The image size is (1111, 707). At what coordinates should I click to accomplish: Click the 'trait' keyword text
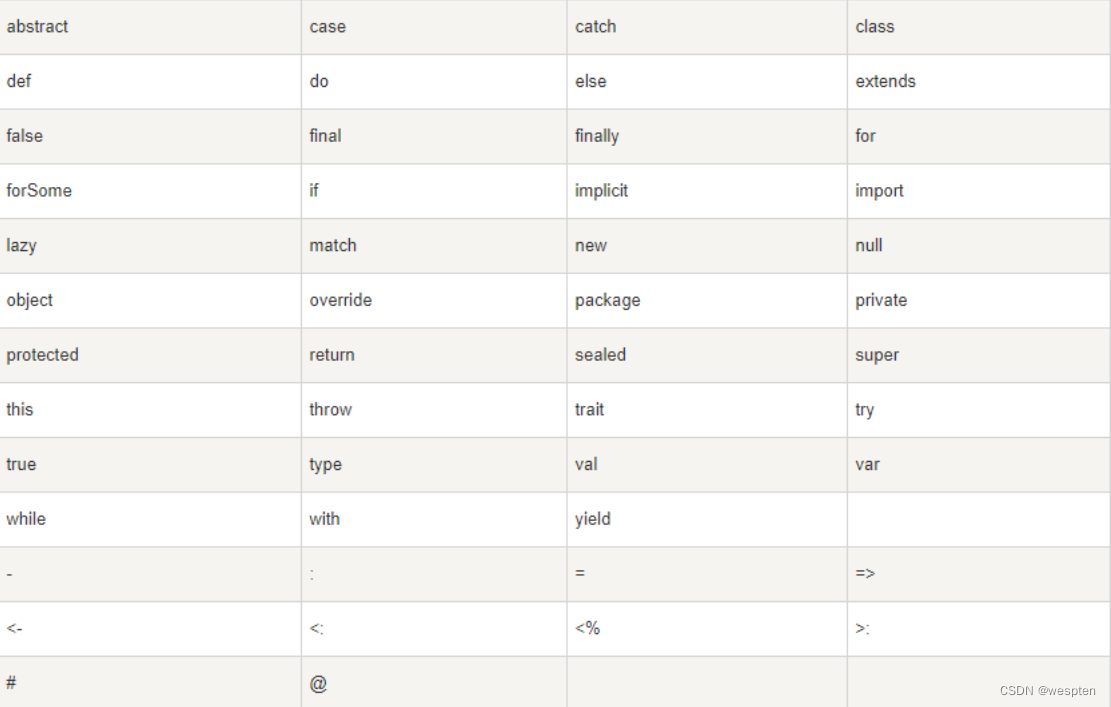[x=590, y=410]
